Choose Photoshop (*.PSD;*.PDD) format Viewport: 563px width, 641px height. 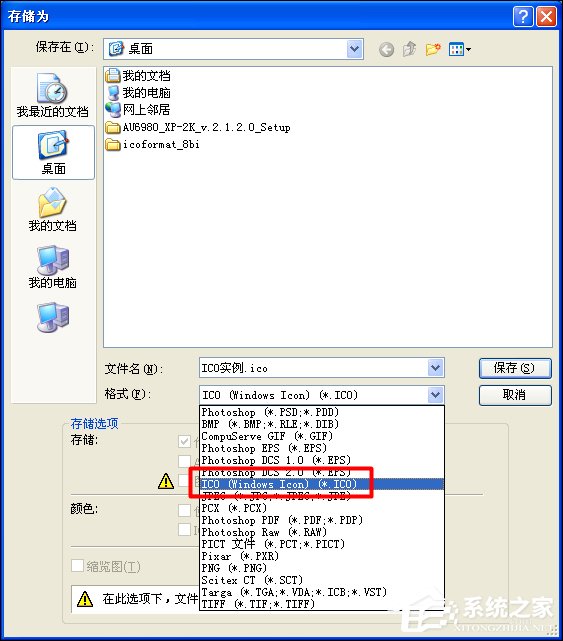click(321, 412)
